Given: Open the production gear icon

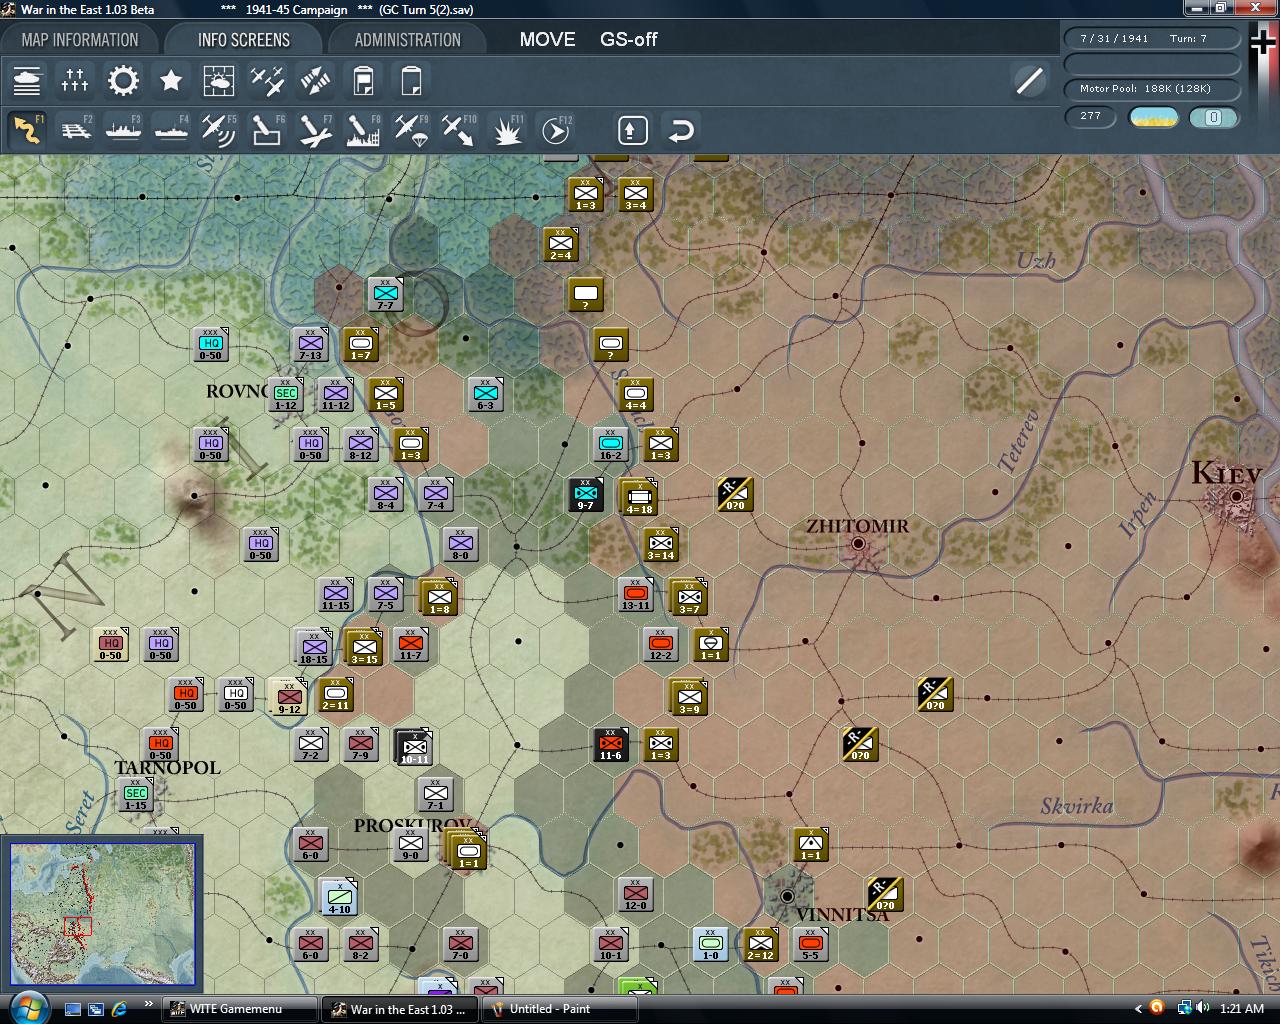Looking at the screenshot, I should pos(123,81).
